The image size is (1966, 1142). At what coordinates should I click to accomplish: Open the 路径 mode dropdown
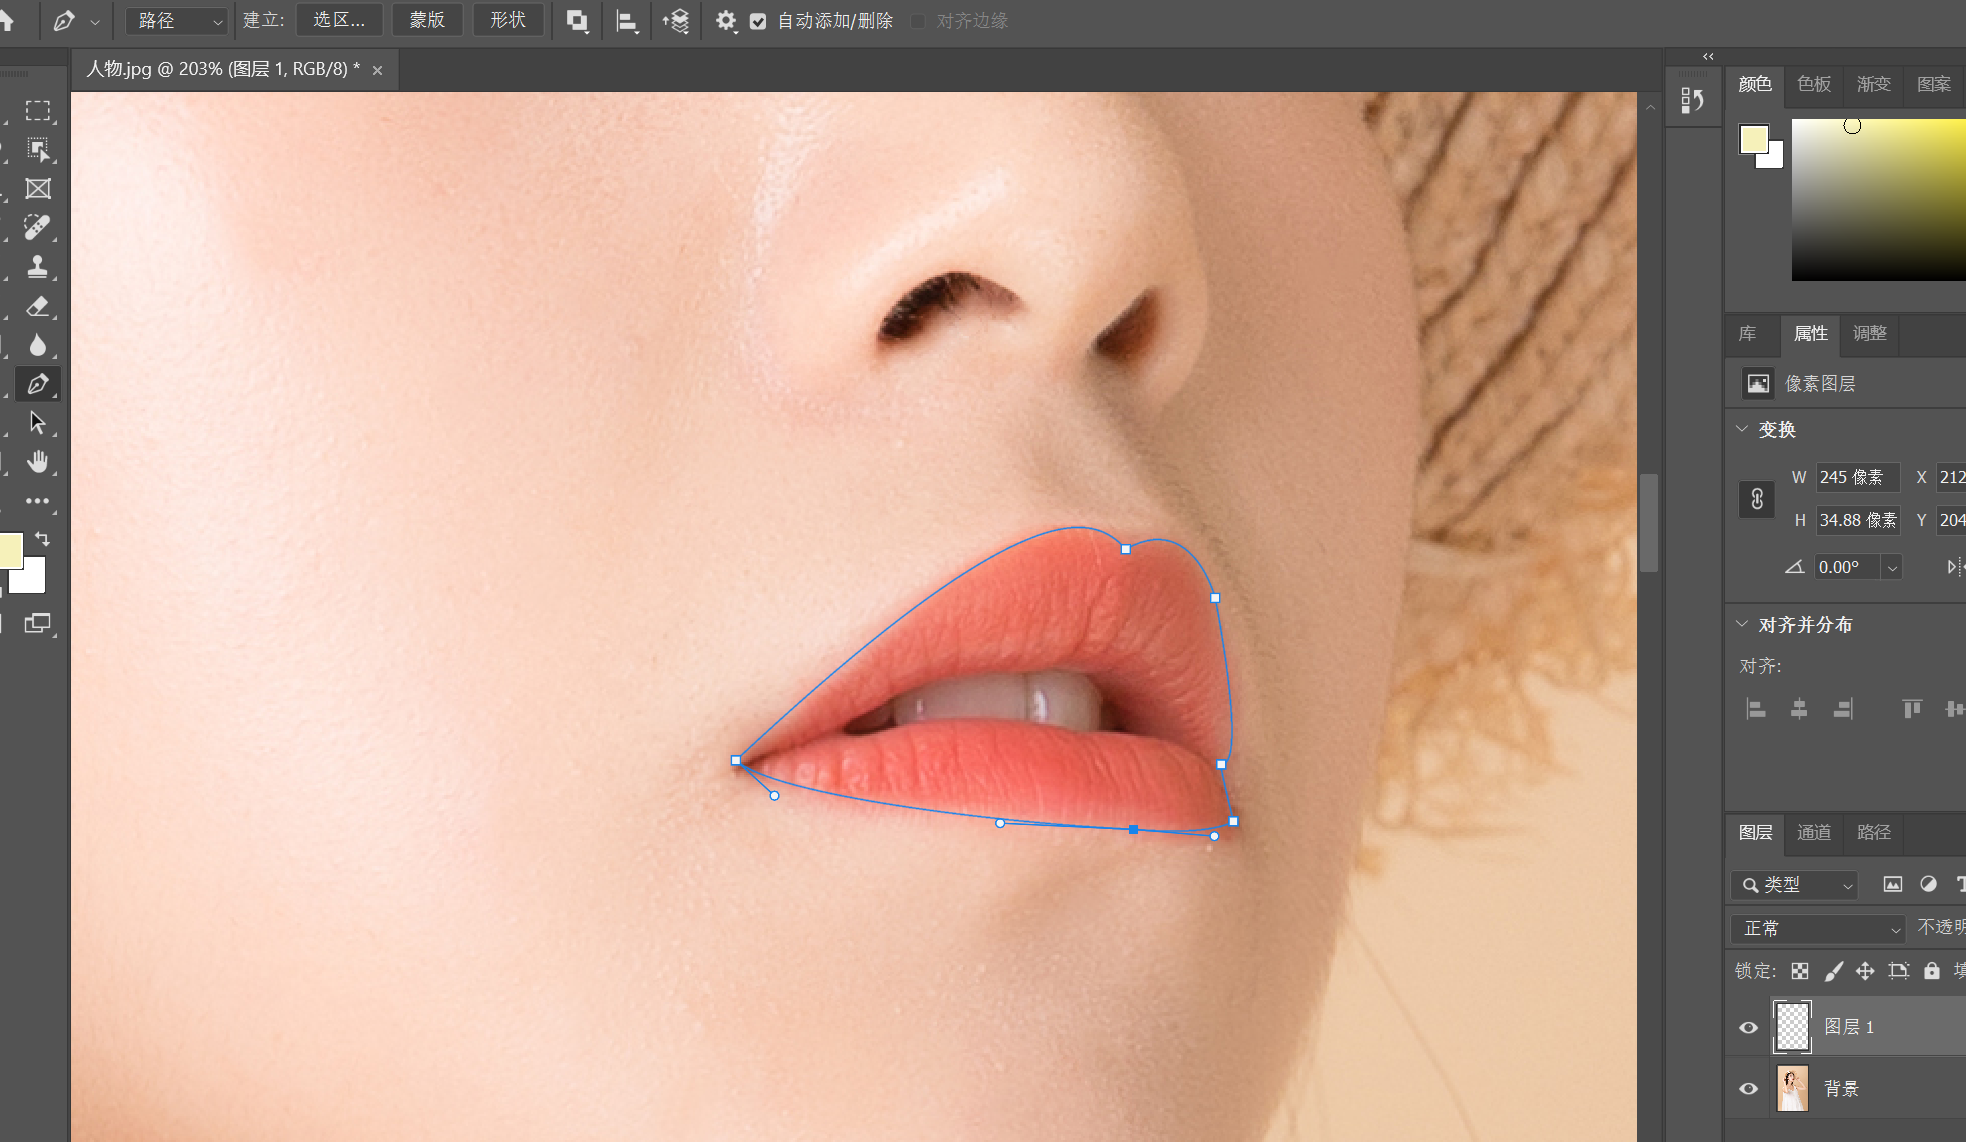(177, 21)
